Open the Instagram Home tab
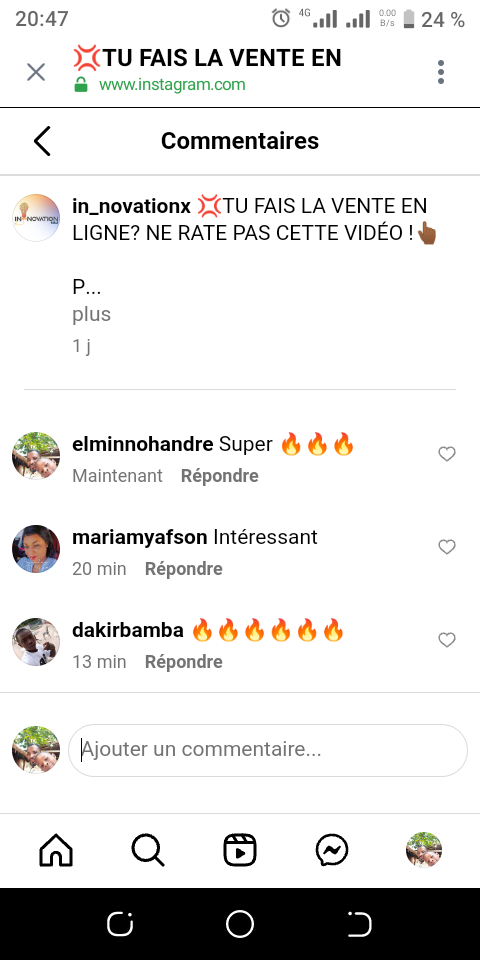Viewport: 480px width, 960px height. [56, 850]
